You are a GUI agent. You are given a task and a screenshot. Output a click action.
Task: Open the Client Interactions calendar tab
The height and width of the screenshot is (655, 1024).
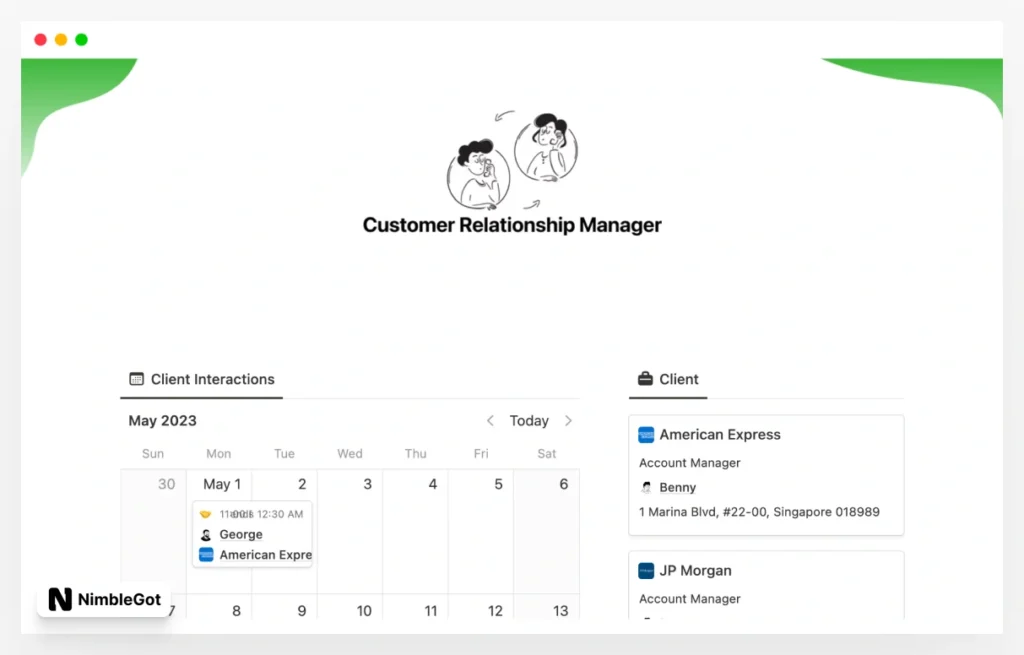click(202, 379)
